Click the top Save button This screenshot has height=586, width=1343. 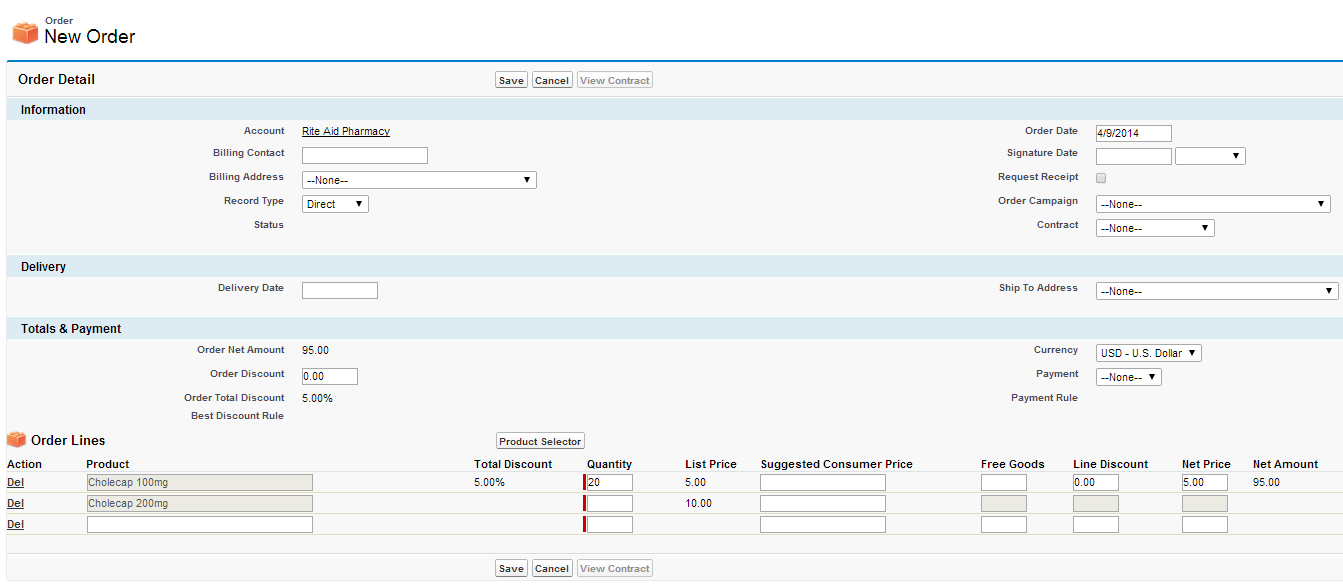pos(511,80)
